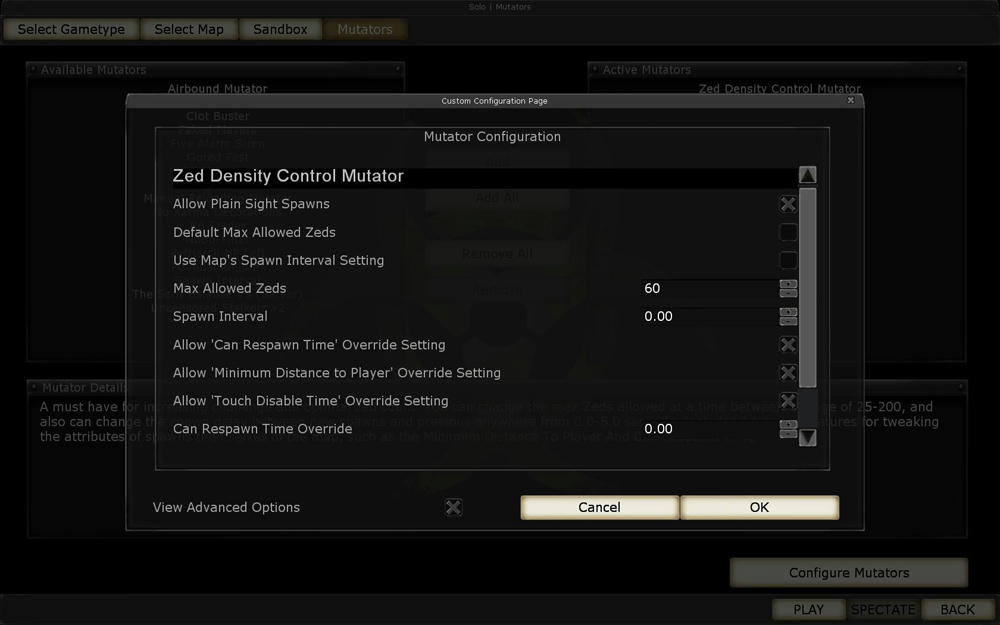The width and height of the screenshot is (1000, 625).
Task: Toggle Allow 'Minimum Distance to Player' Override checkbox
Action: (788, 372)
